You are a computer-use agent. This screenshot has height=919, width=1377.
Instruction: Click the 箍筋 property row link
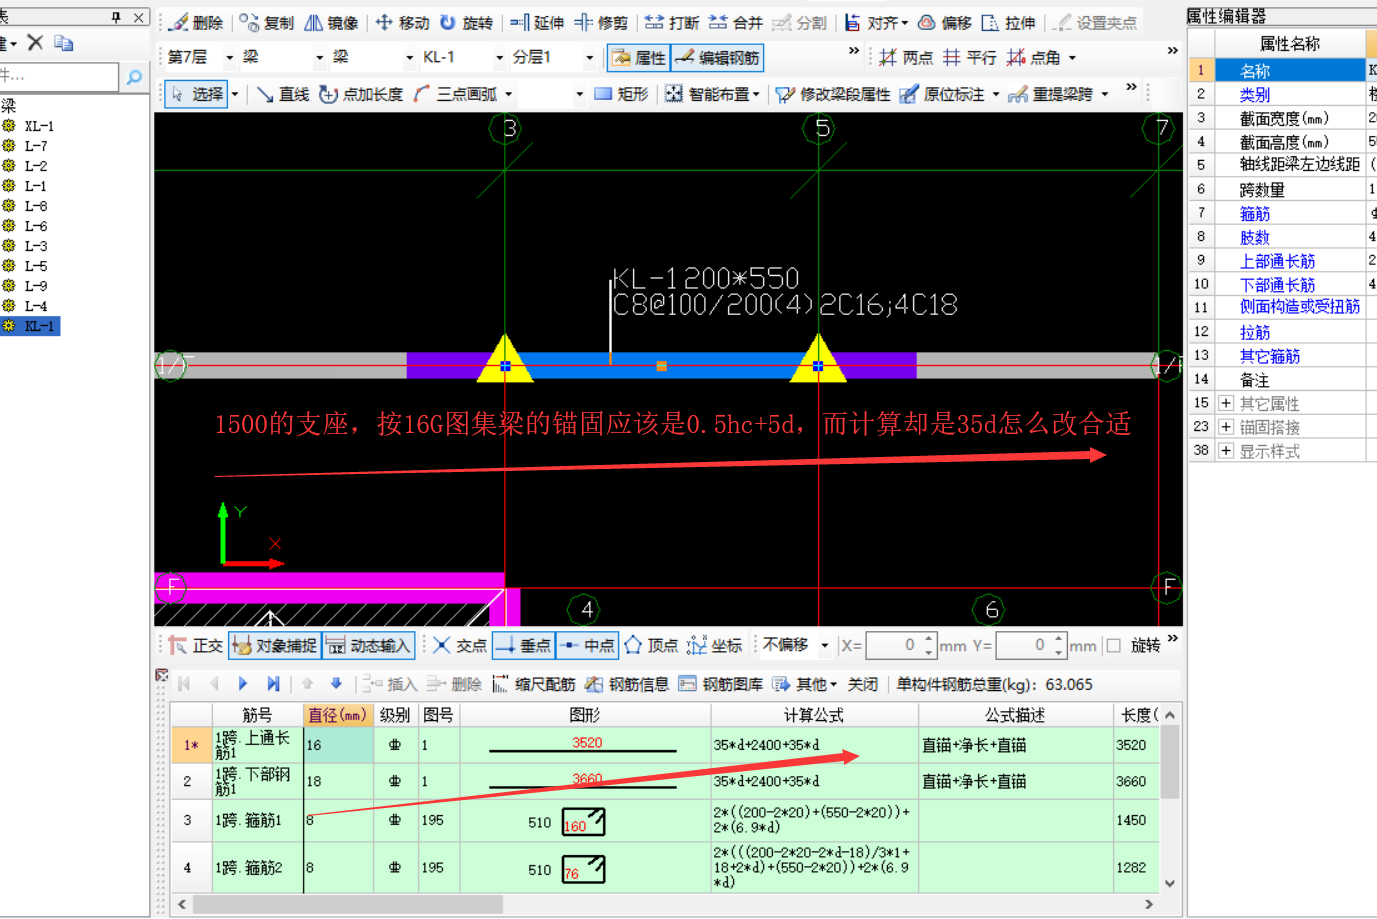tap(1255, 213)
